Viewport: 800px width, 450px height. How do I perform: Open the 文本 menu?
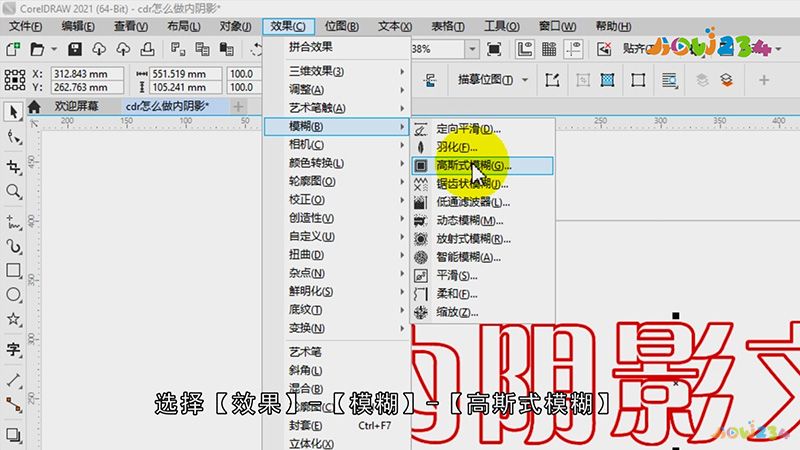(x=395, y=27)
